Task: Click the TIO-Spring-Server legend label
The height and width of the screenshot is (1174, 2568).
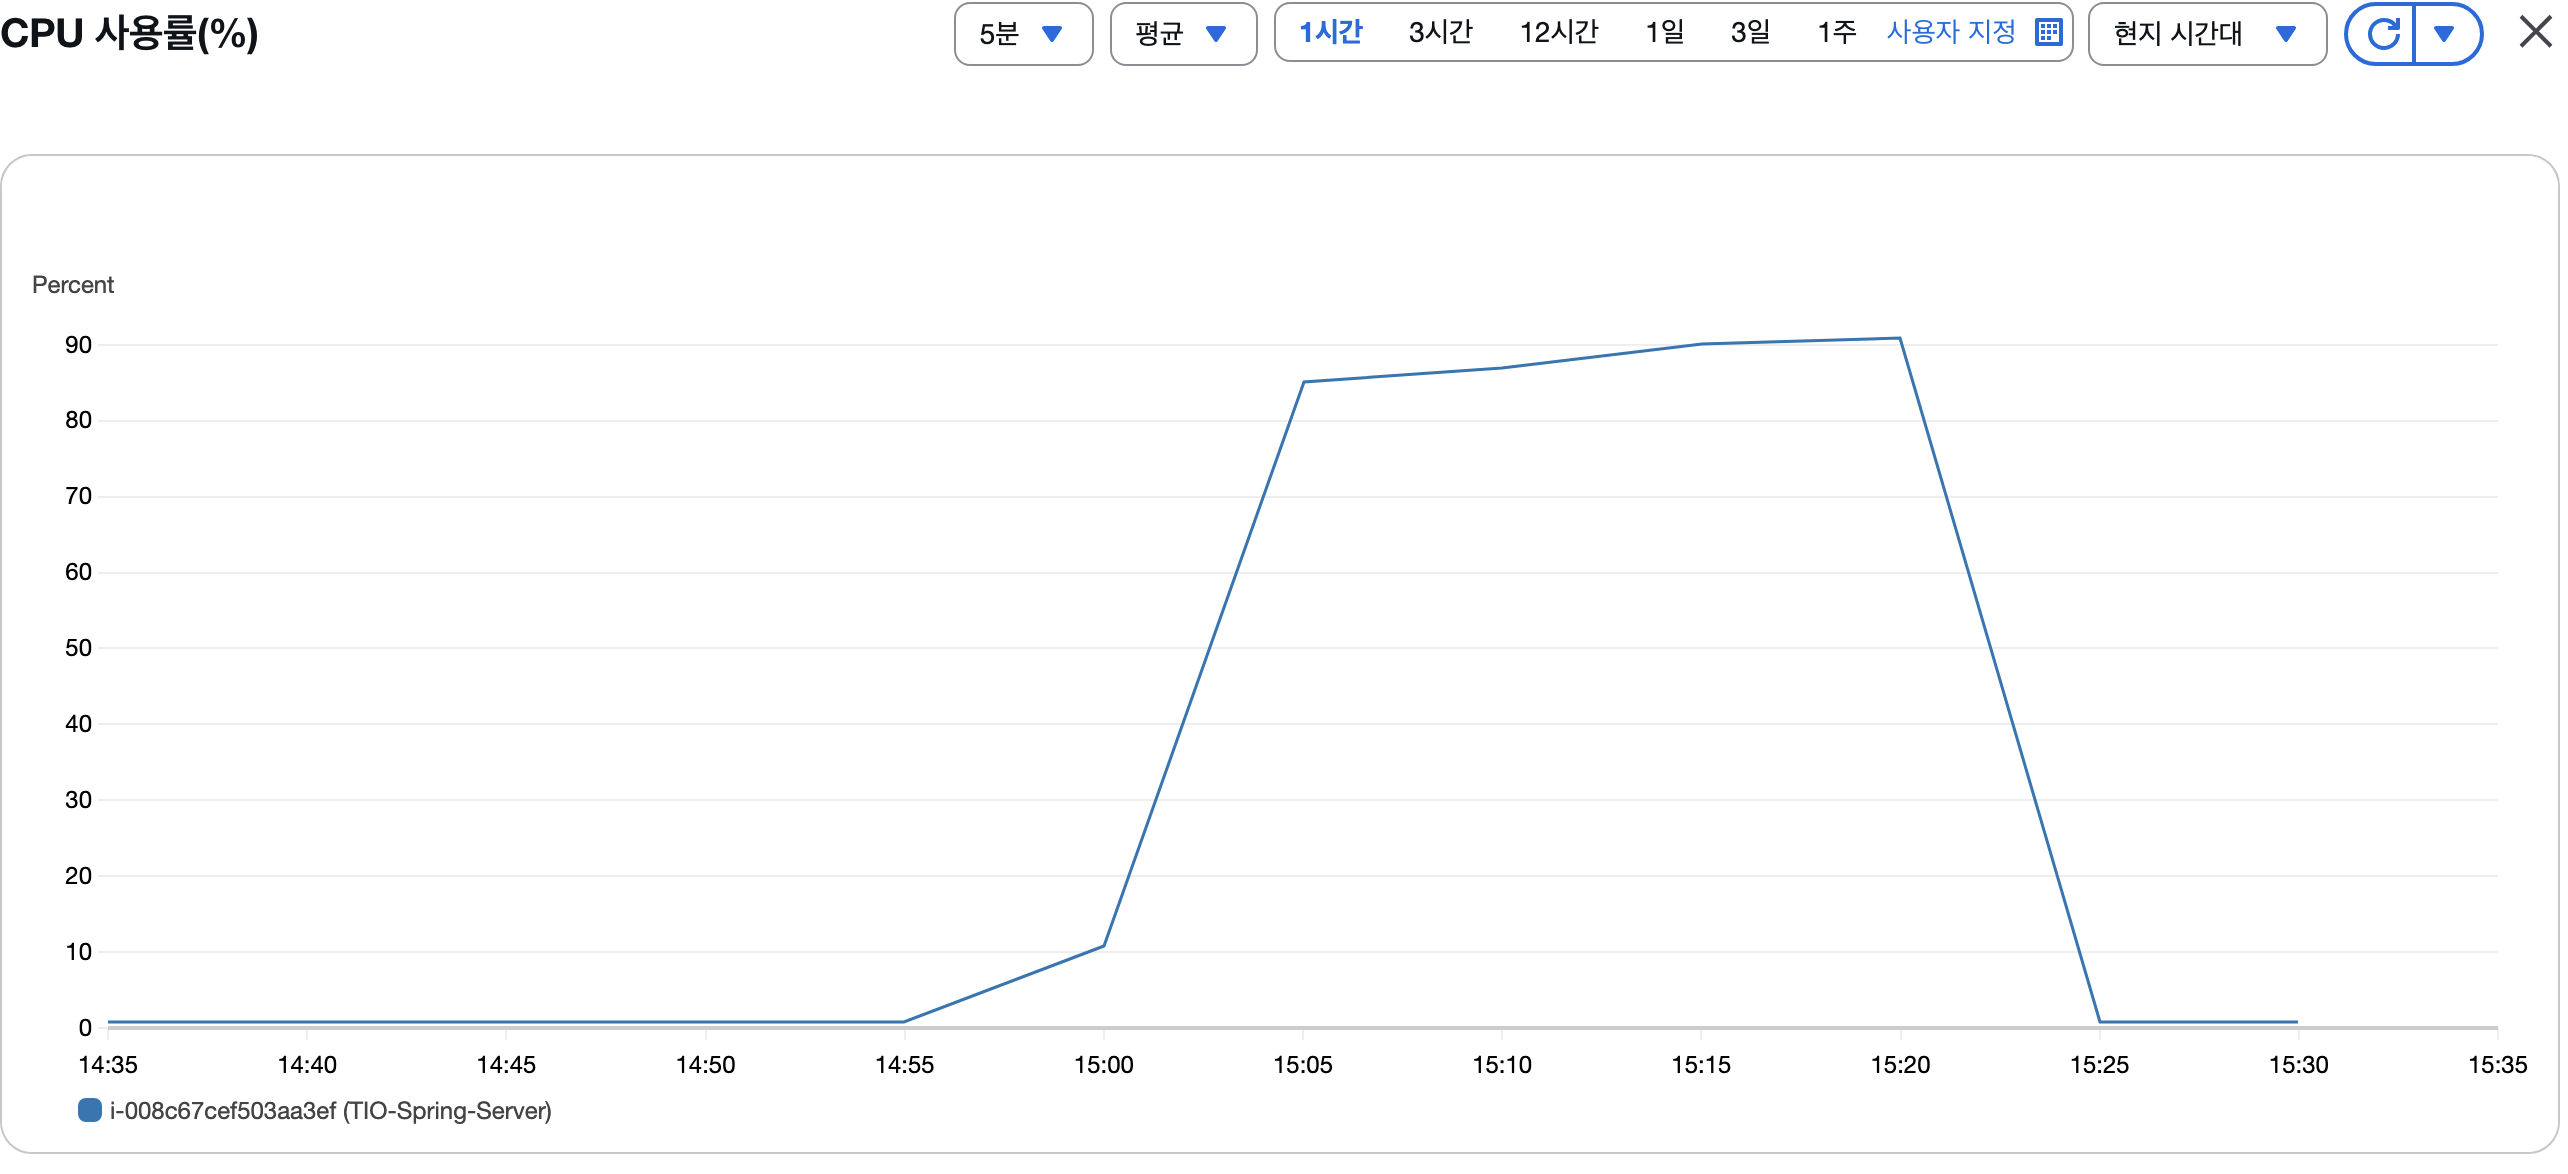Action: (x=330, y=1111)
